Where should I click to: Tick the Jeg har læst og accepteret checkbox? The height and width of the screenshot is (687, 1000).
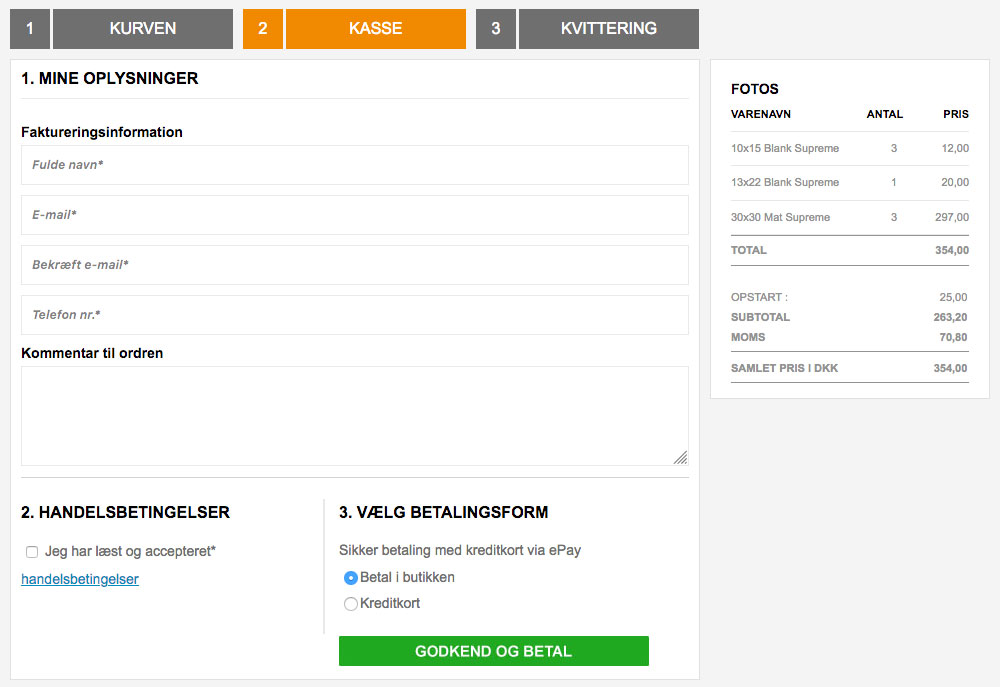(32, 552)
